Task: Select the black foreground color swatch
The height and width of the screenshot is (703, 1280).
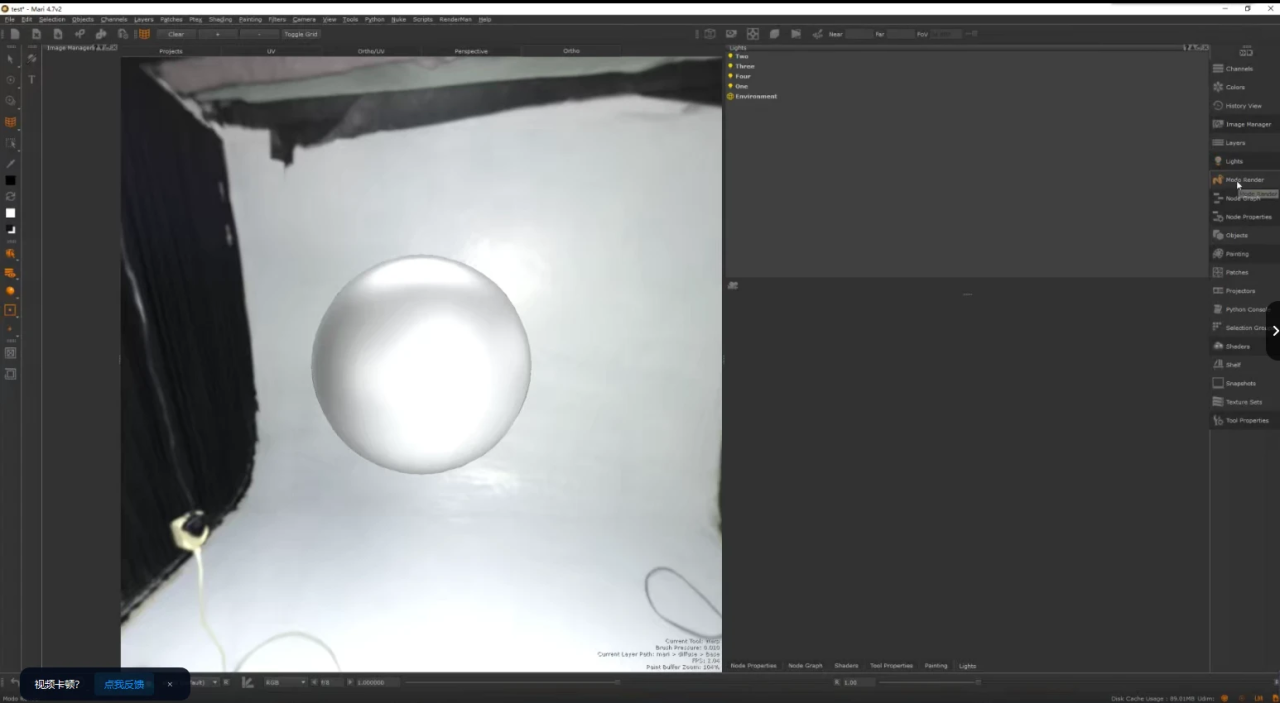Action: coord(10,180)
